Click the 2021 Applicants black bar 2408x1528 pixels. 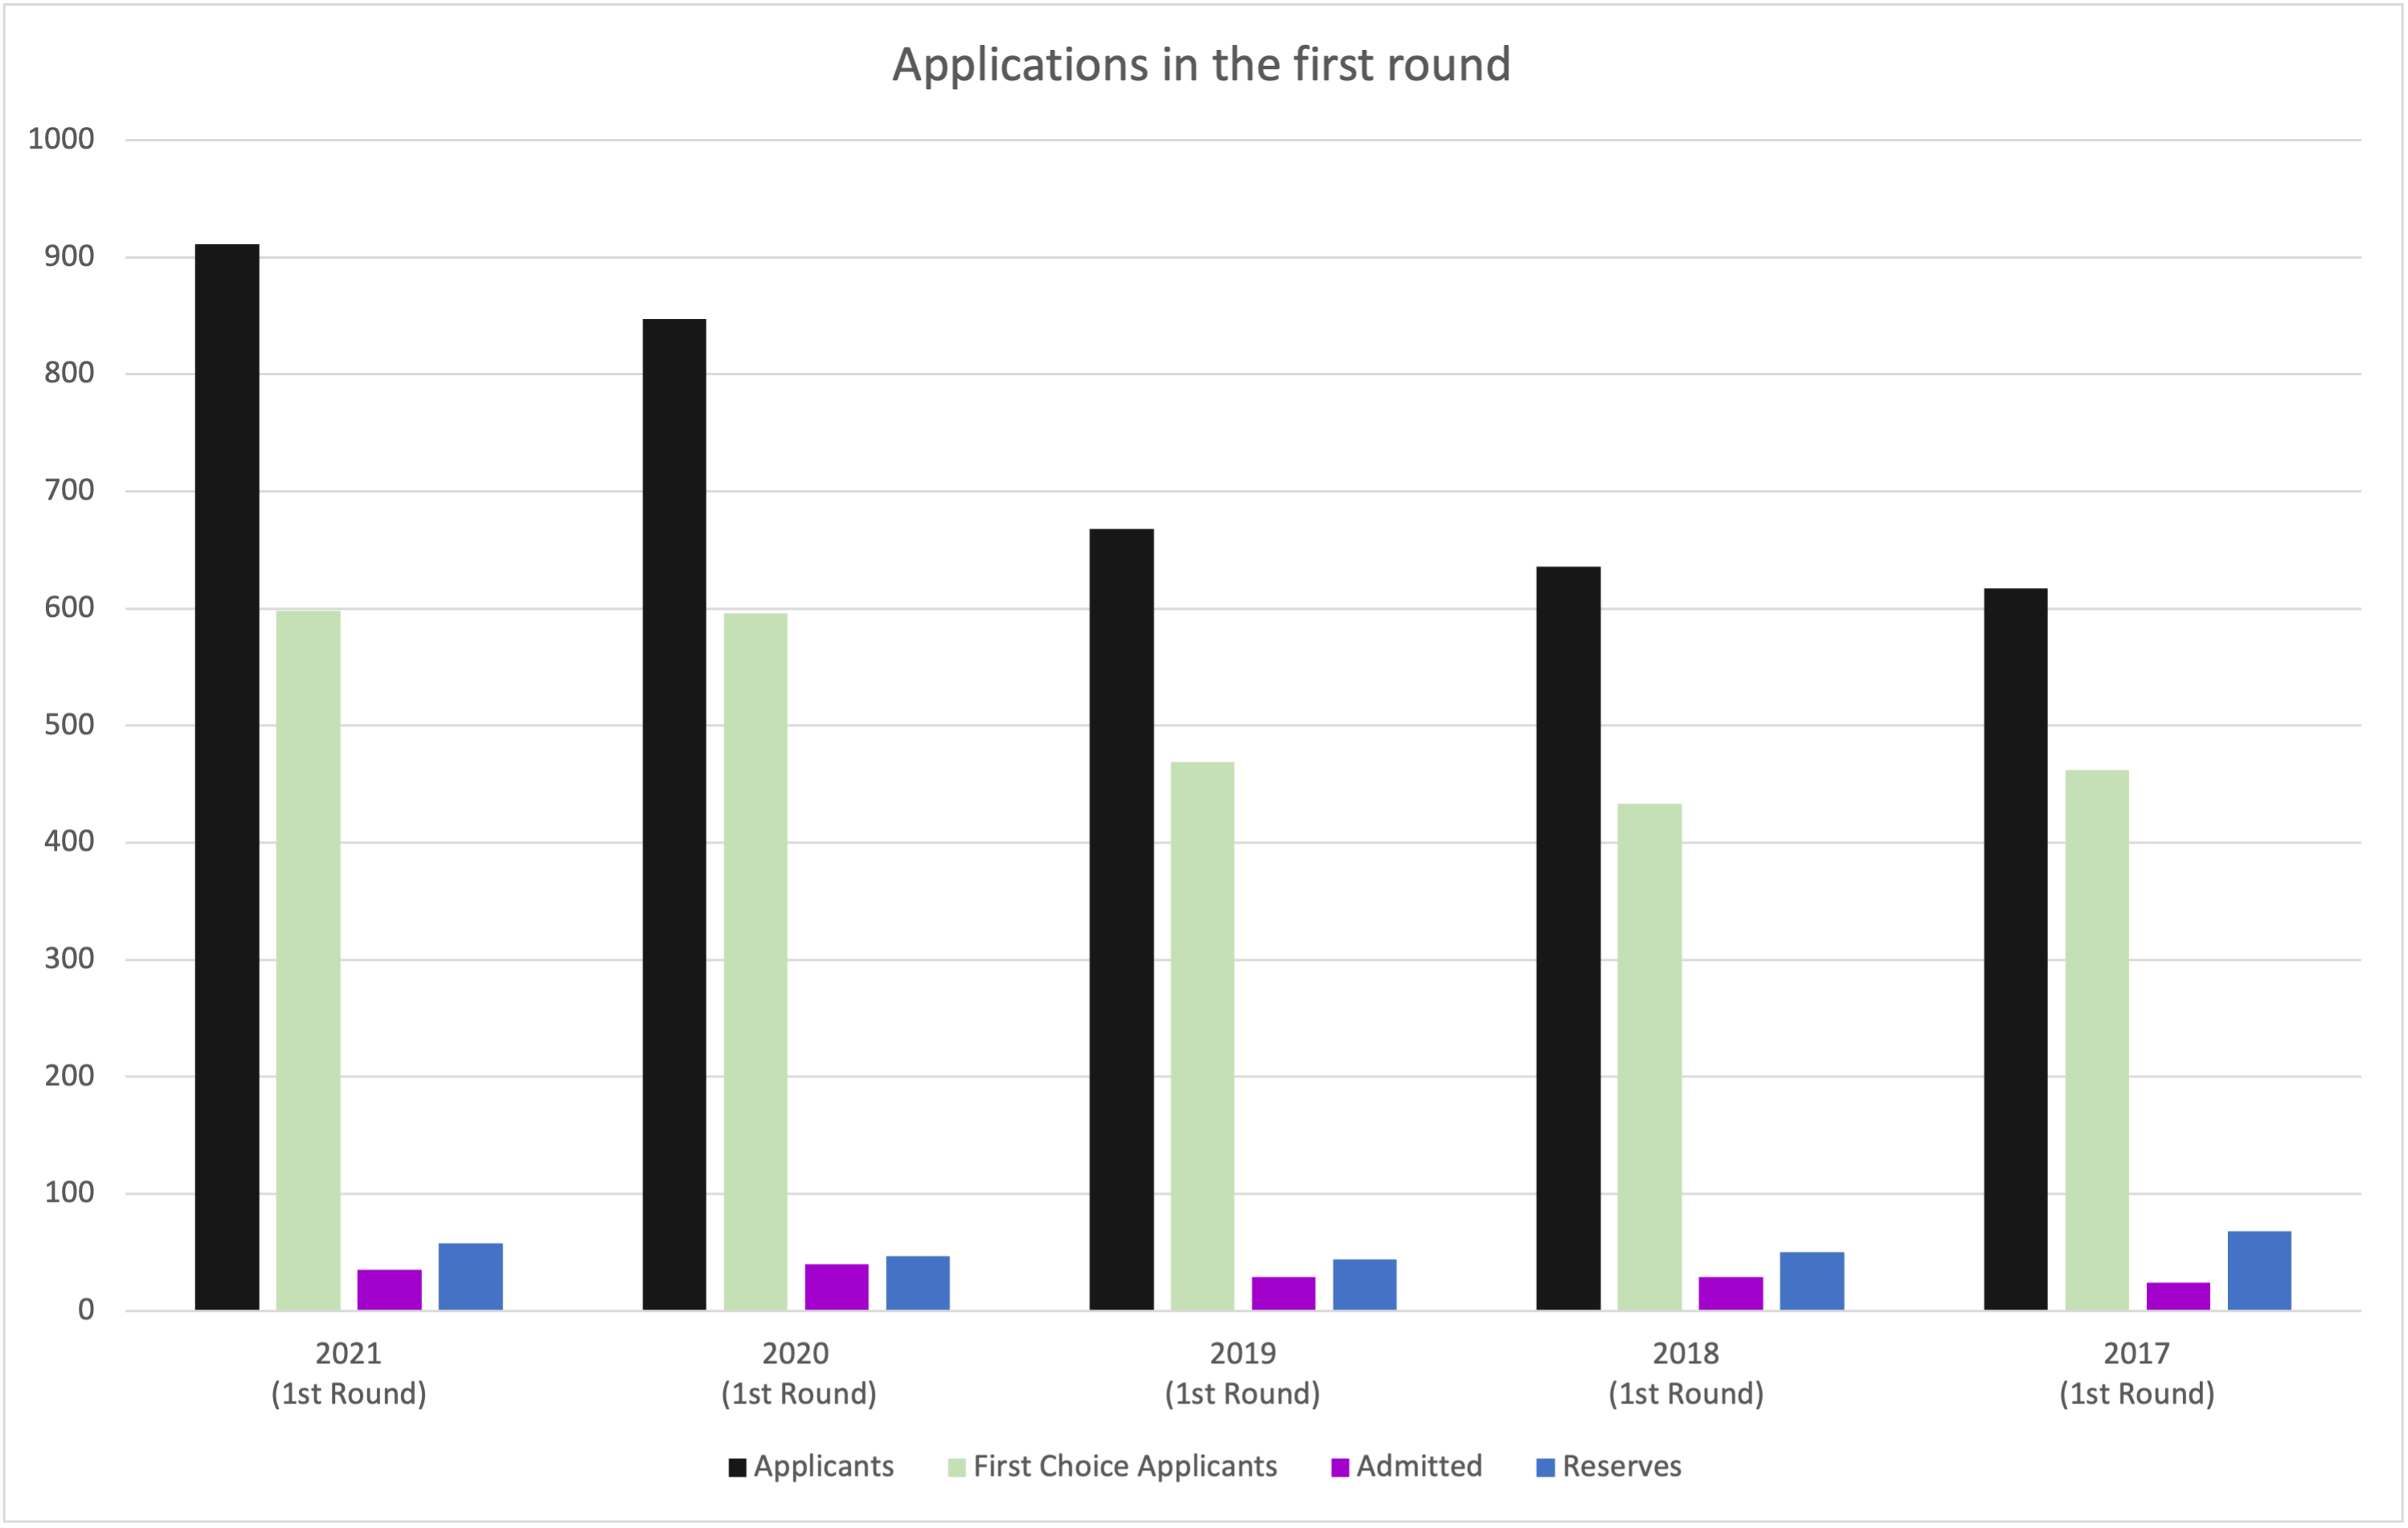(227, 777)
